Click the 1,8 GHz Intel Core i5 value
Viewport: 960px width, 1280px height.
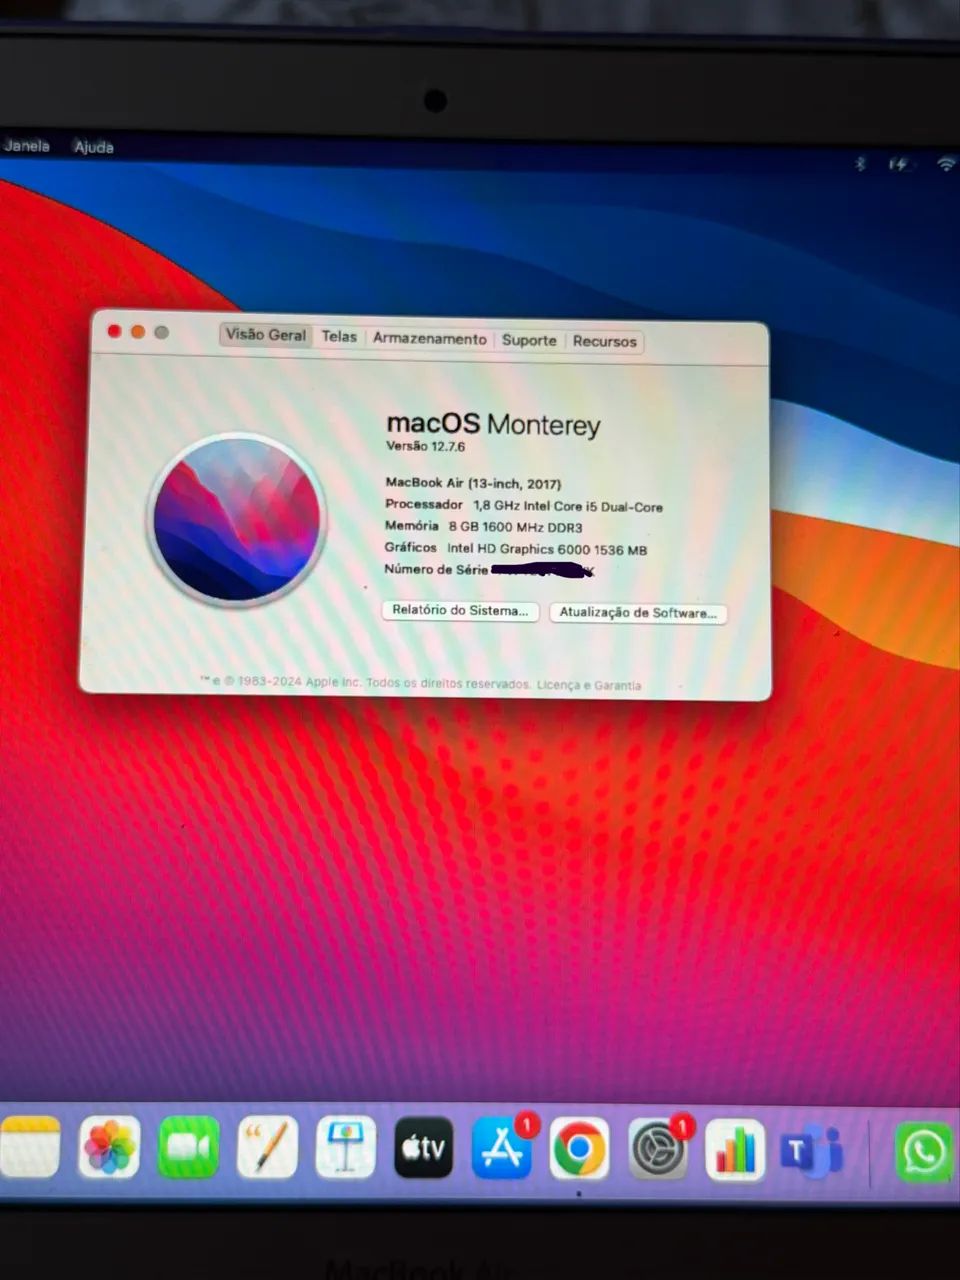[568, 506]
